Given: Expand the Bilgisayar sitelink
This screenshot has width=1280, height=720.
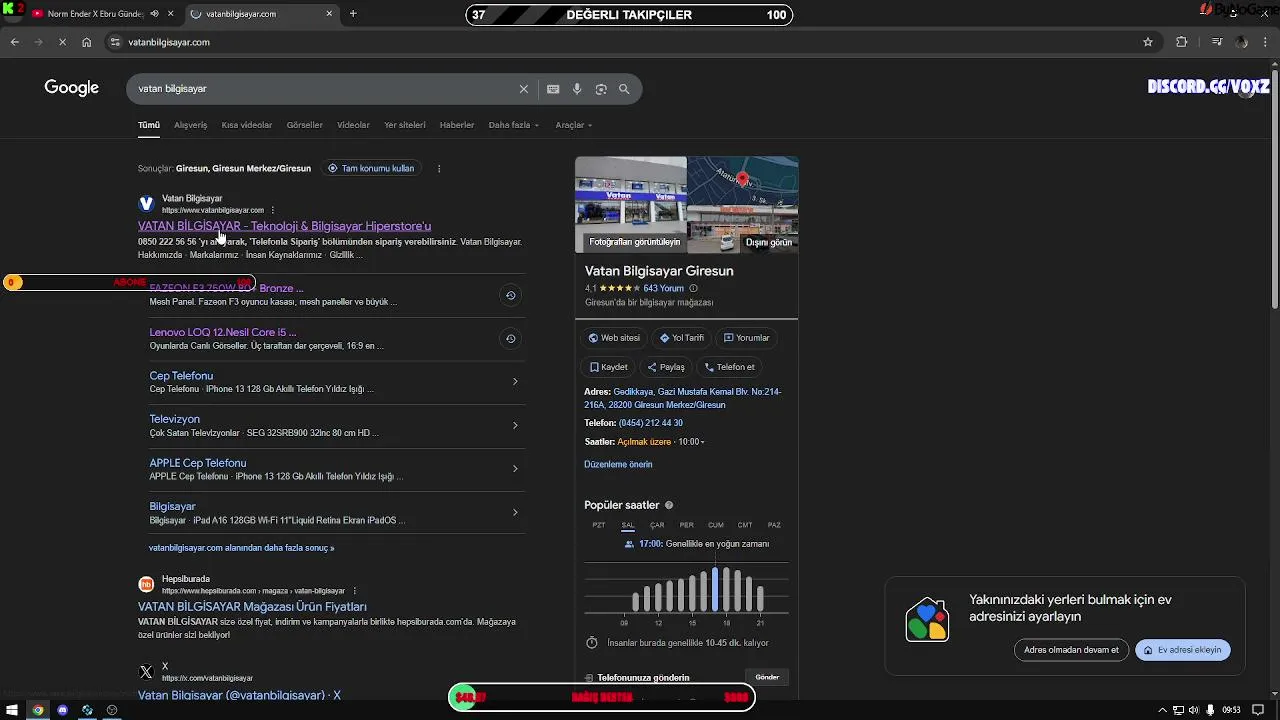Looking at the screenshot, I should pyautogui.click(x=515, y=512).
